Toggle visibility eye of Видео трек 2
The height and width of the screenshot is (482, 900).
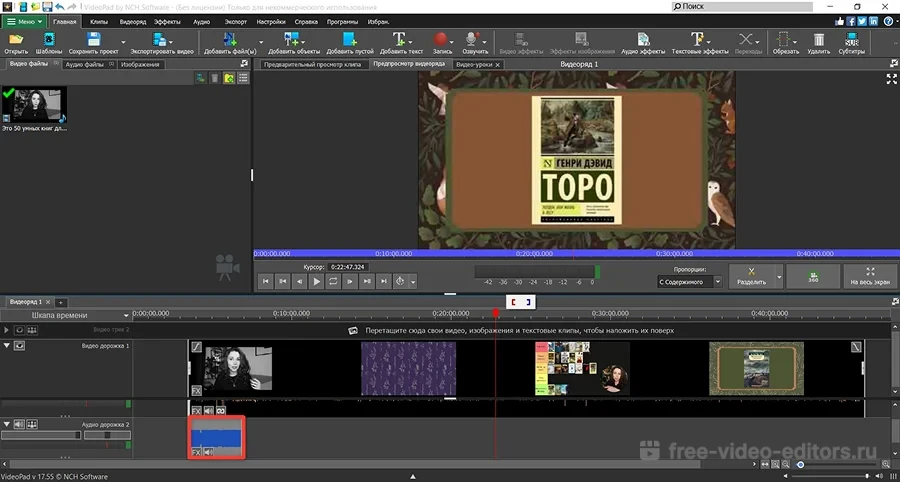[19, 330]
